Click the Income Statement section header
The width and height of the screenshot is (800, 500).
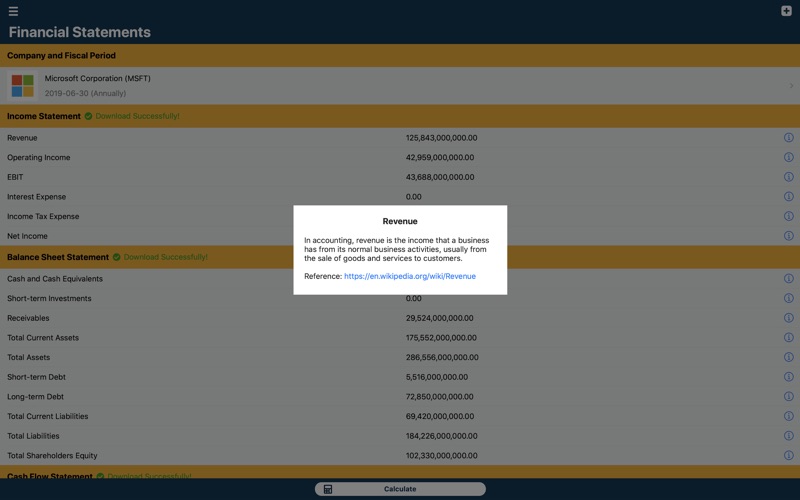click(x=400, y=116)
